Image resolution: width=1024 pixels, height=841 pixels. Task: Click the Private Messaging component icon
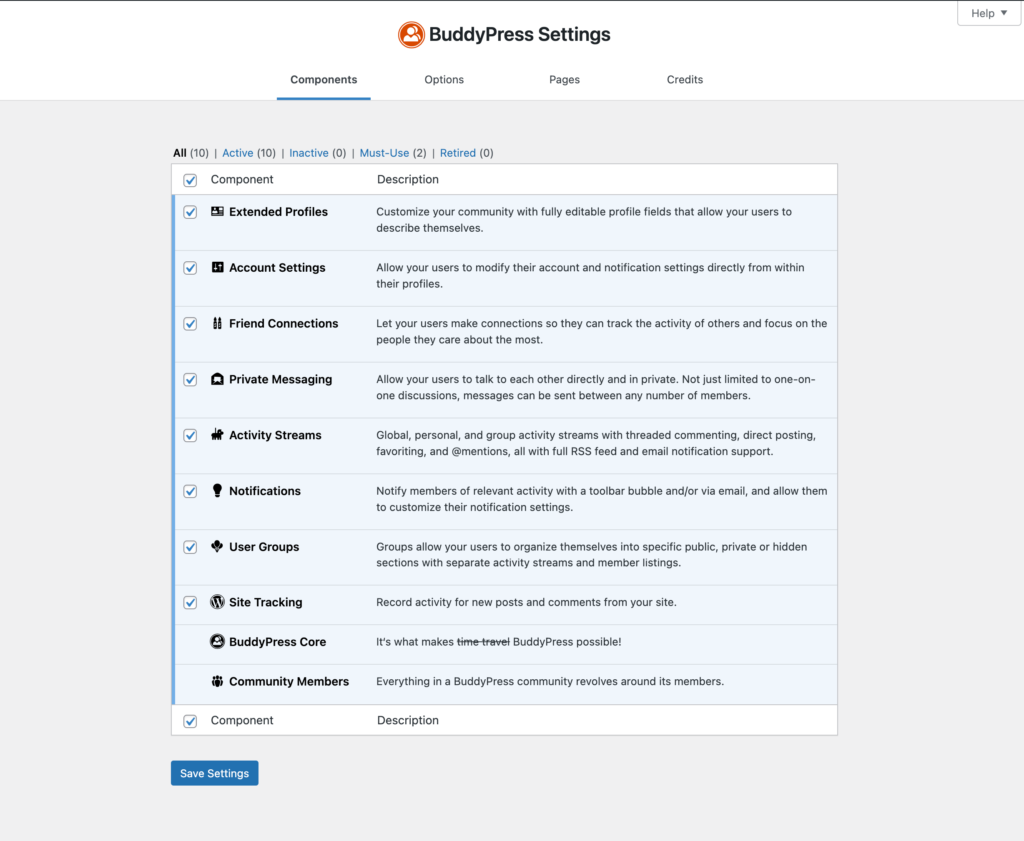[x=217, y=379]
